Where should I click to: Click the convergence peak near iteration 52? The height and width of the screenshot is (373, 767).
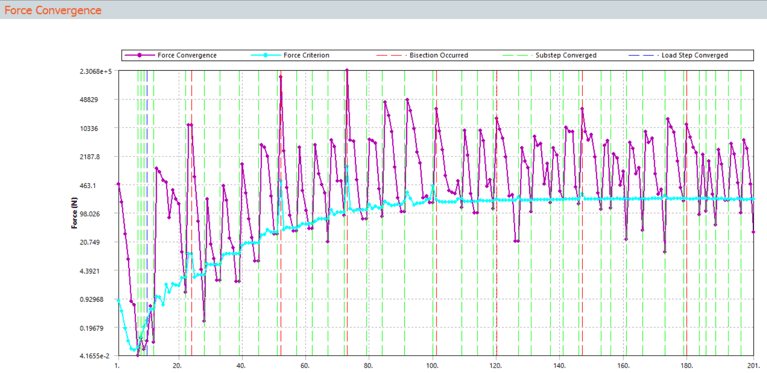pos(280,77)
